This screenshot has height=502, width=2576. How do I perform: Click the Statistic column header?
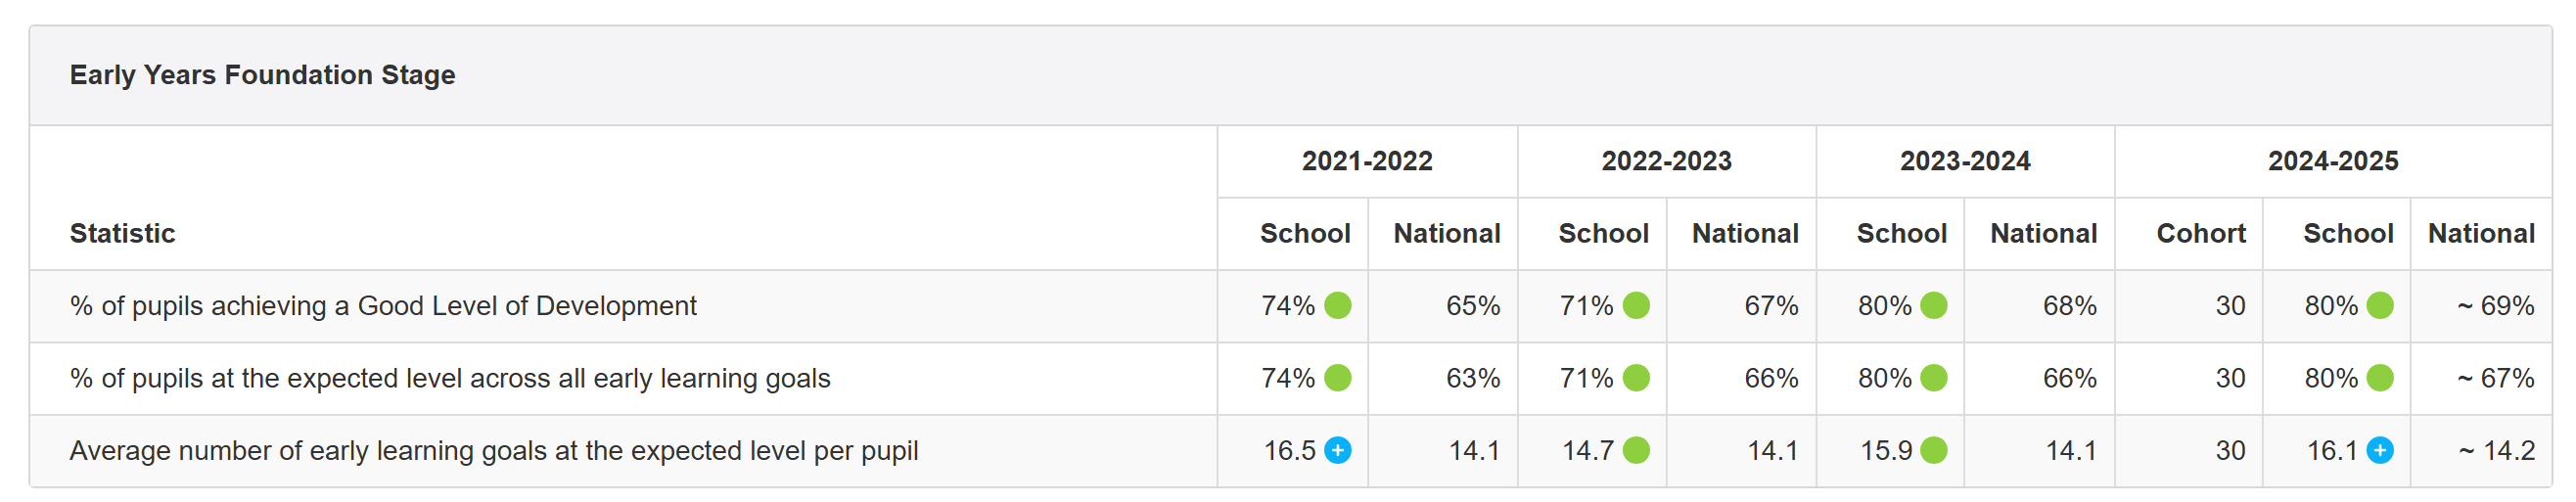click(x=122, y=234)
